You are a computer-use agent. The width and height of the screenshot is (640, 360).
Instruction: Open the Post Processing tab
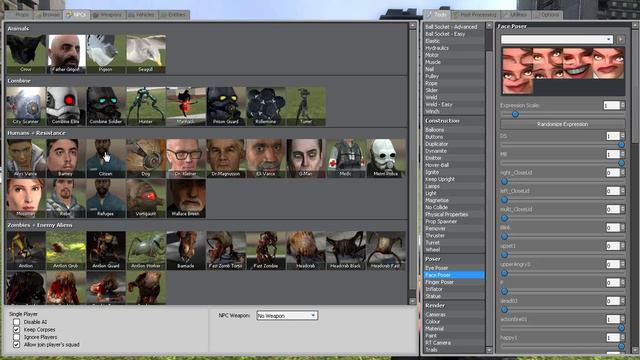pos(475,15)
